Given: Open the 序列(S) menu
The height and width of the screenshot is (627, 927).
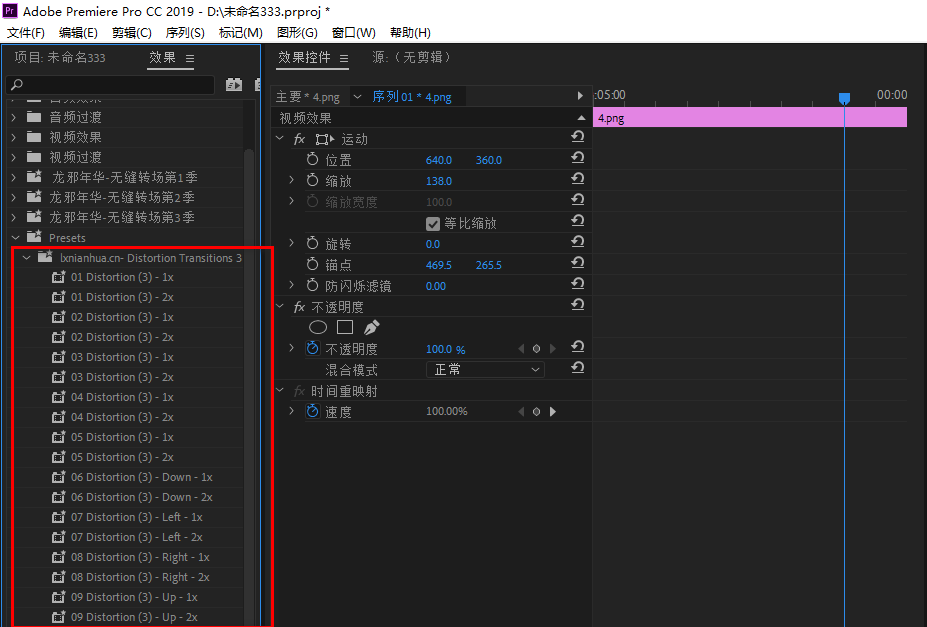Looking at the screenshot, I should pyautogui.click(x=185, y=33).
